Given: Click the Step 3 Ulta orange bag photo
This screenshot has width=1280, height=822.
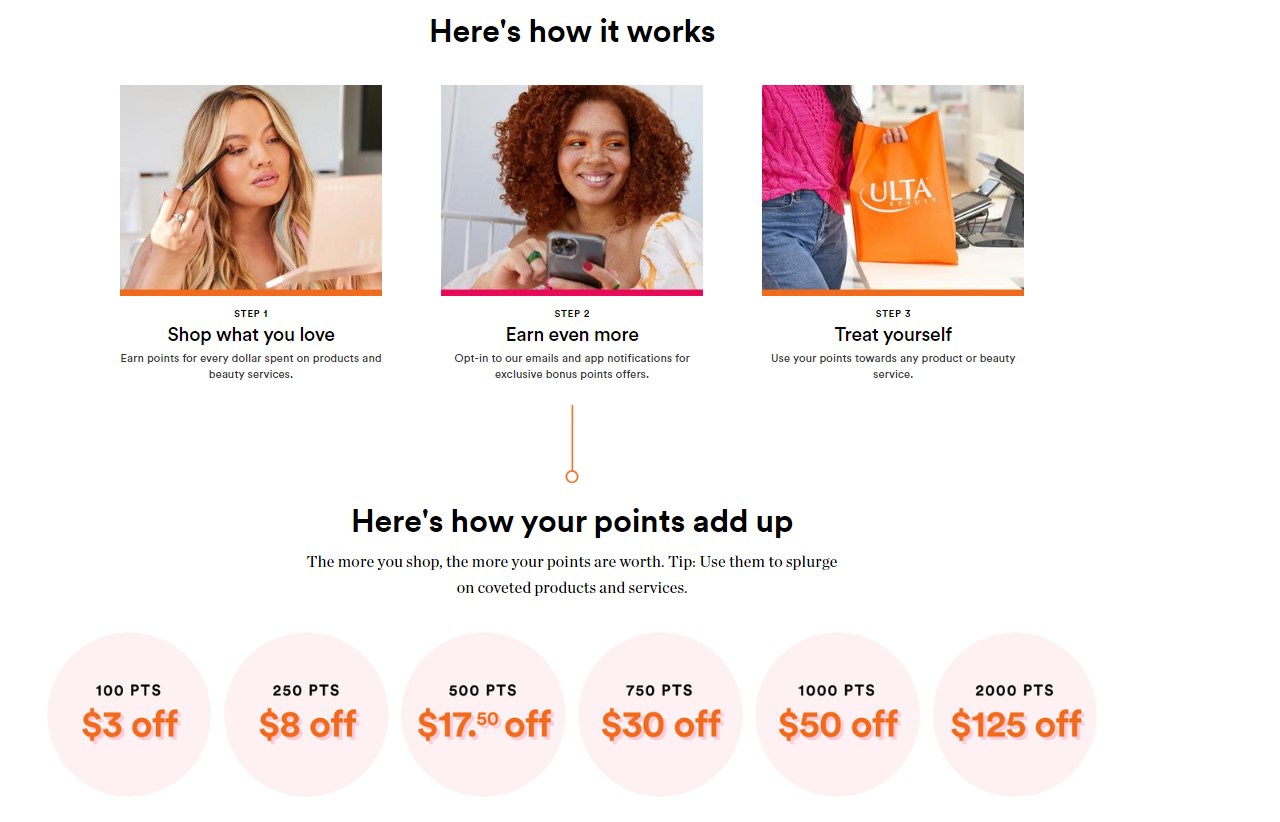Looking at the screenshot, I should tap(893, 190).
